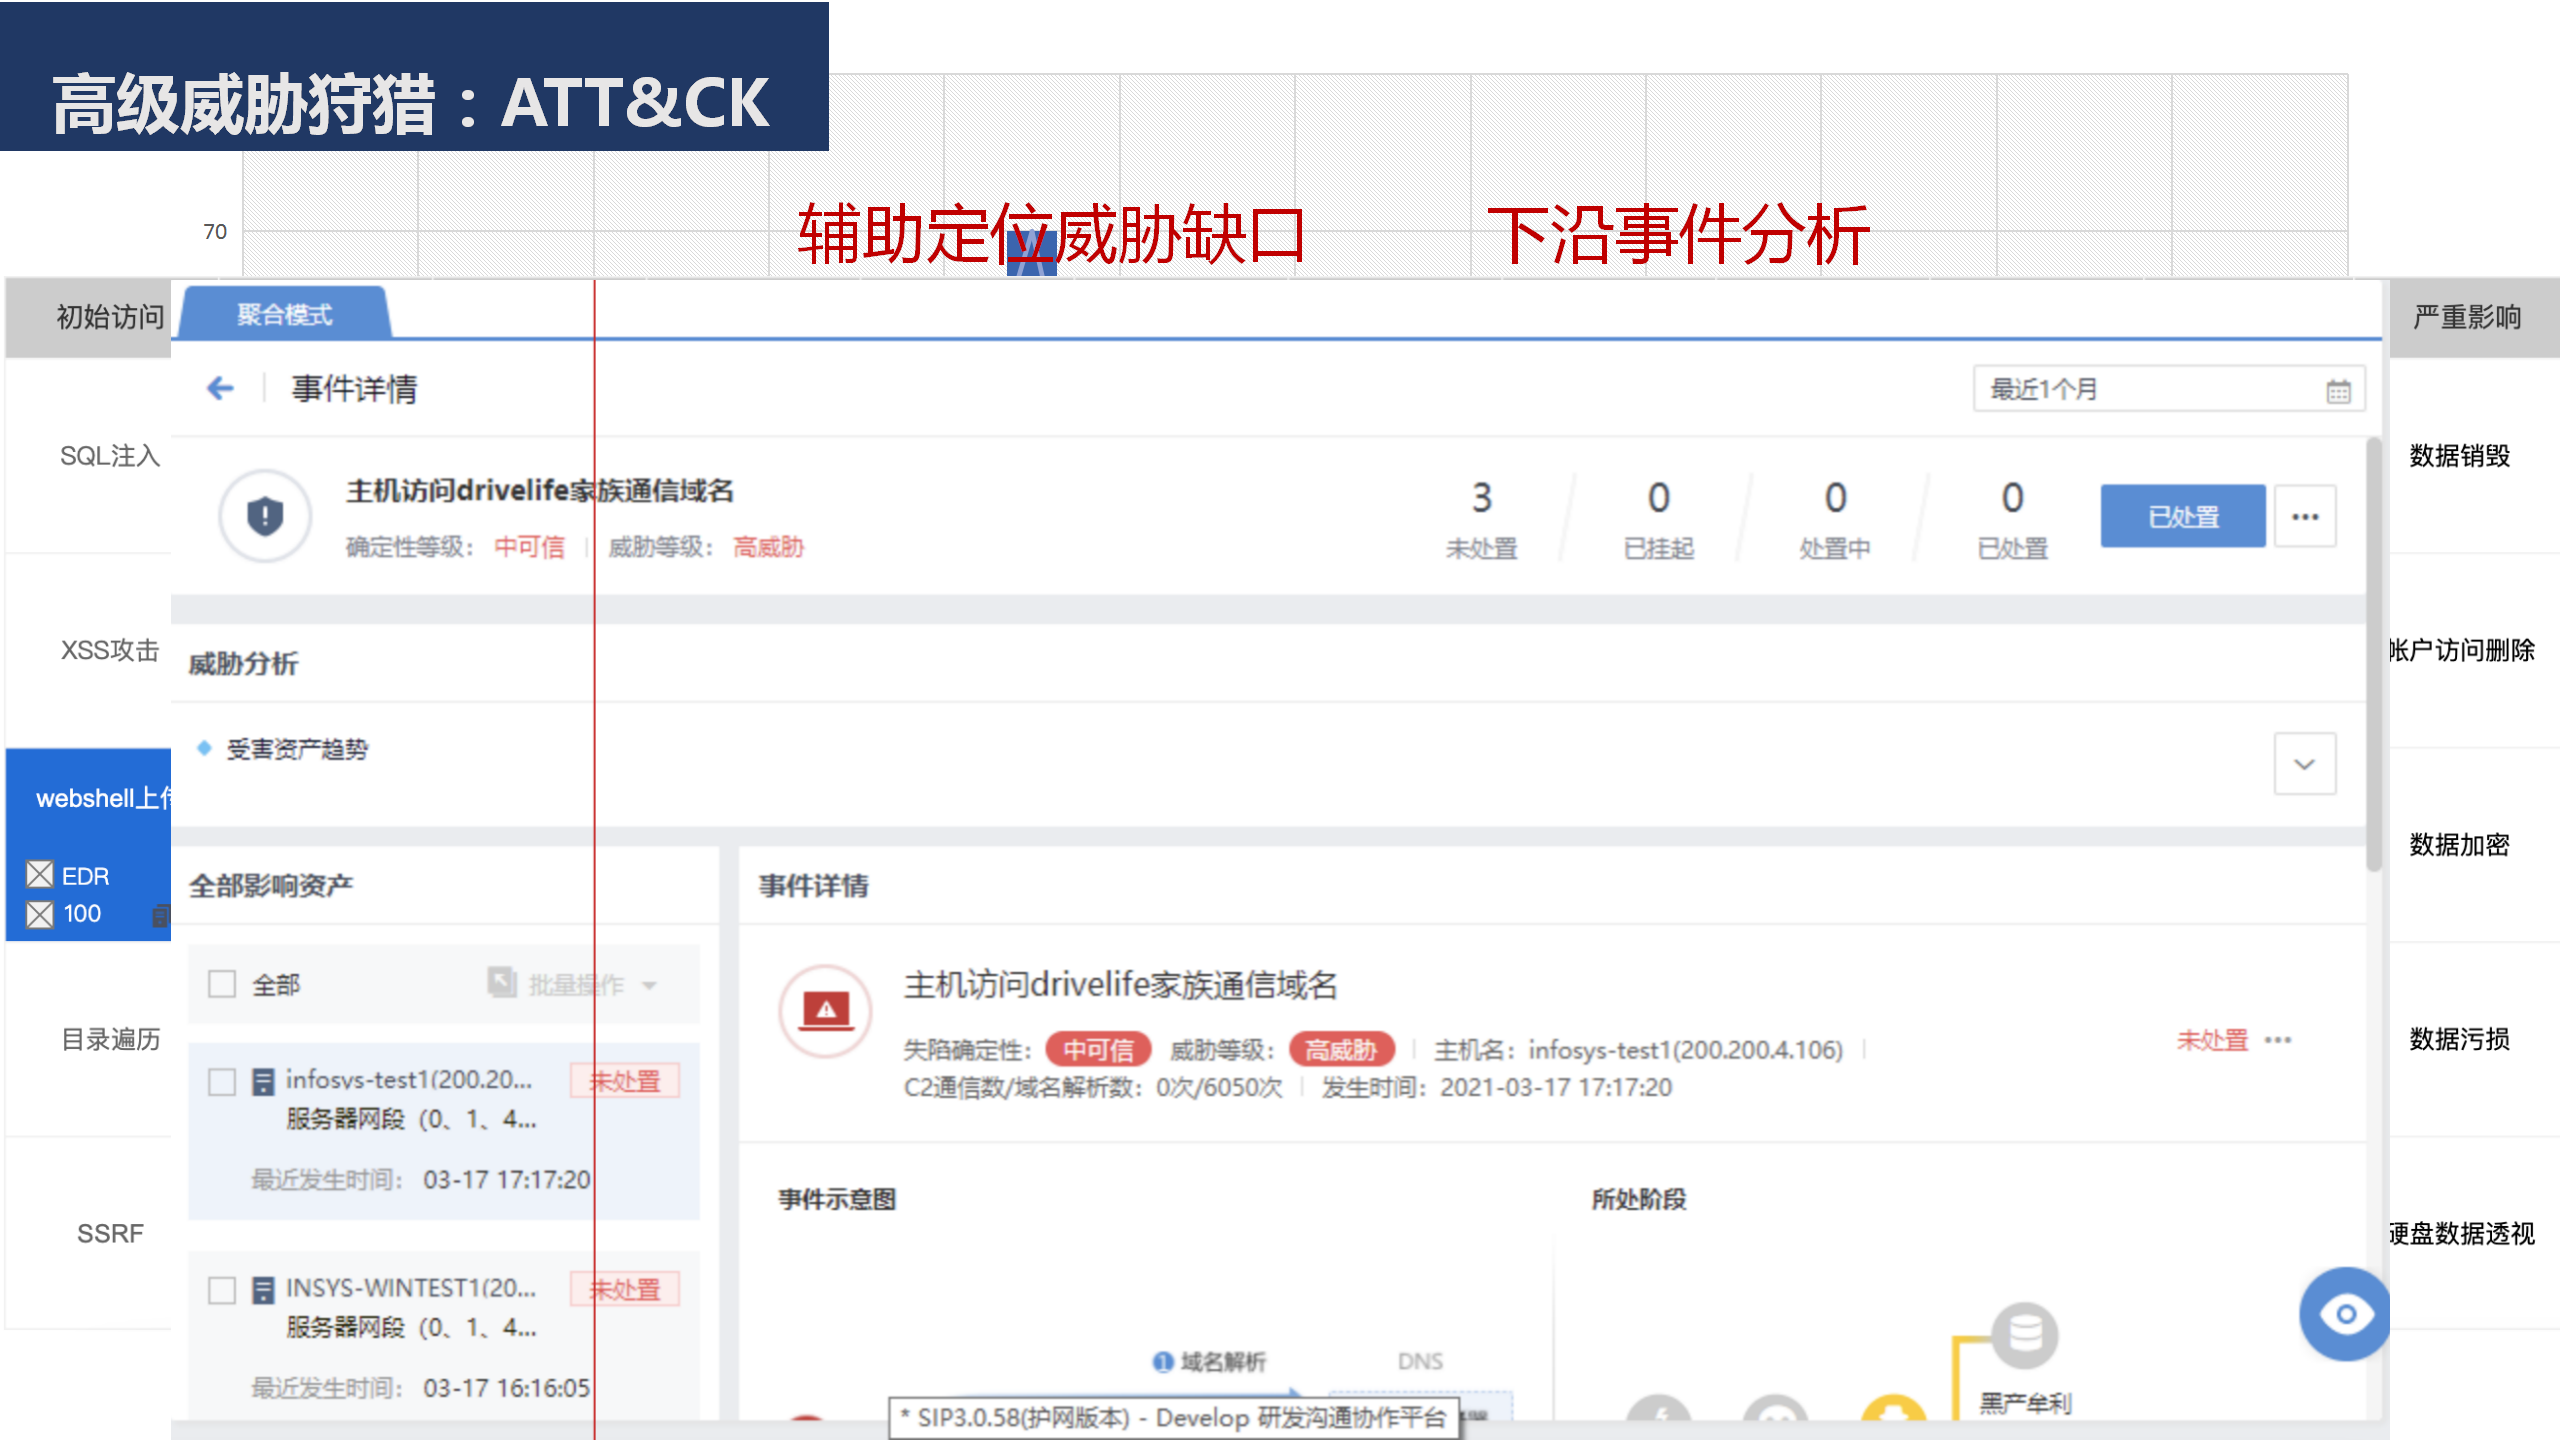Check the infosvs-test1 asset checkbox
Screen dimensions: 2560x1440
(222, 1082)
